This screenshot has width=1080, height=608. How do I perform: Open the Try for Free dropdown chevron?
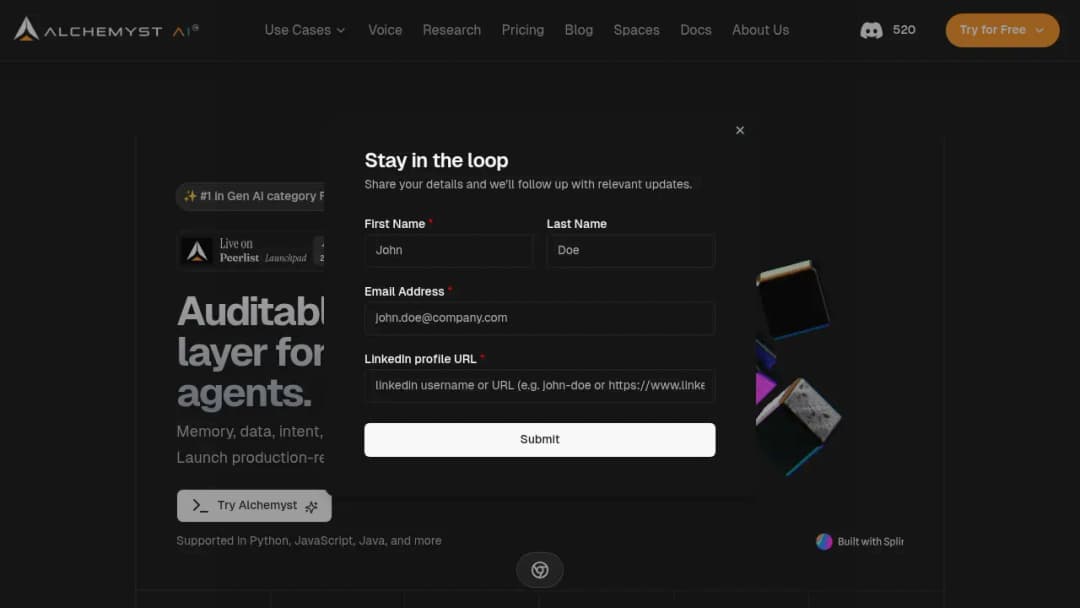click(x=1039, y=30)
